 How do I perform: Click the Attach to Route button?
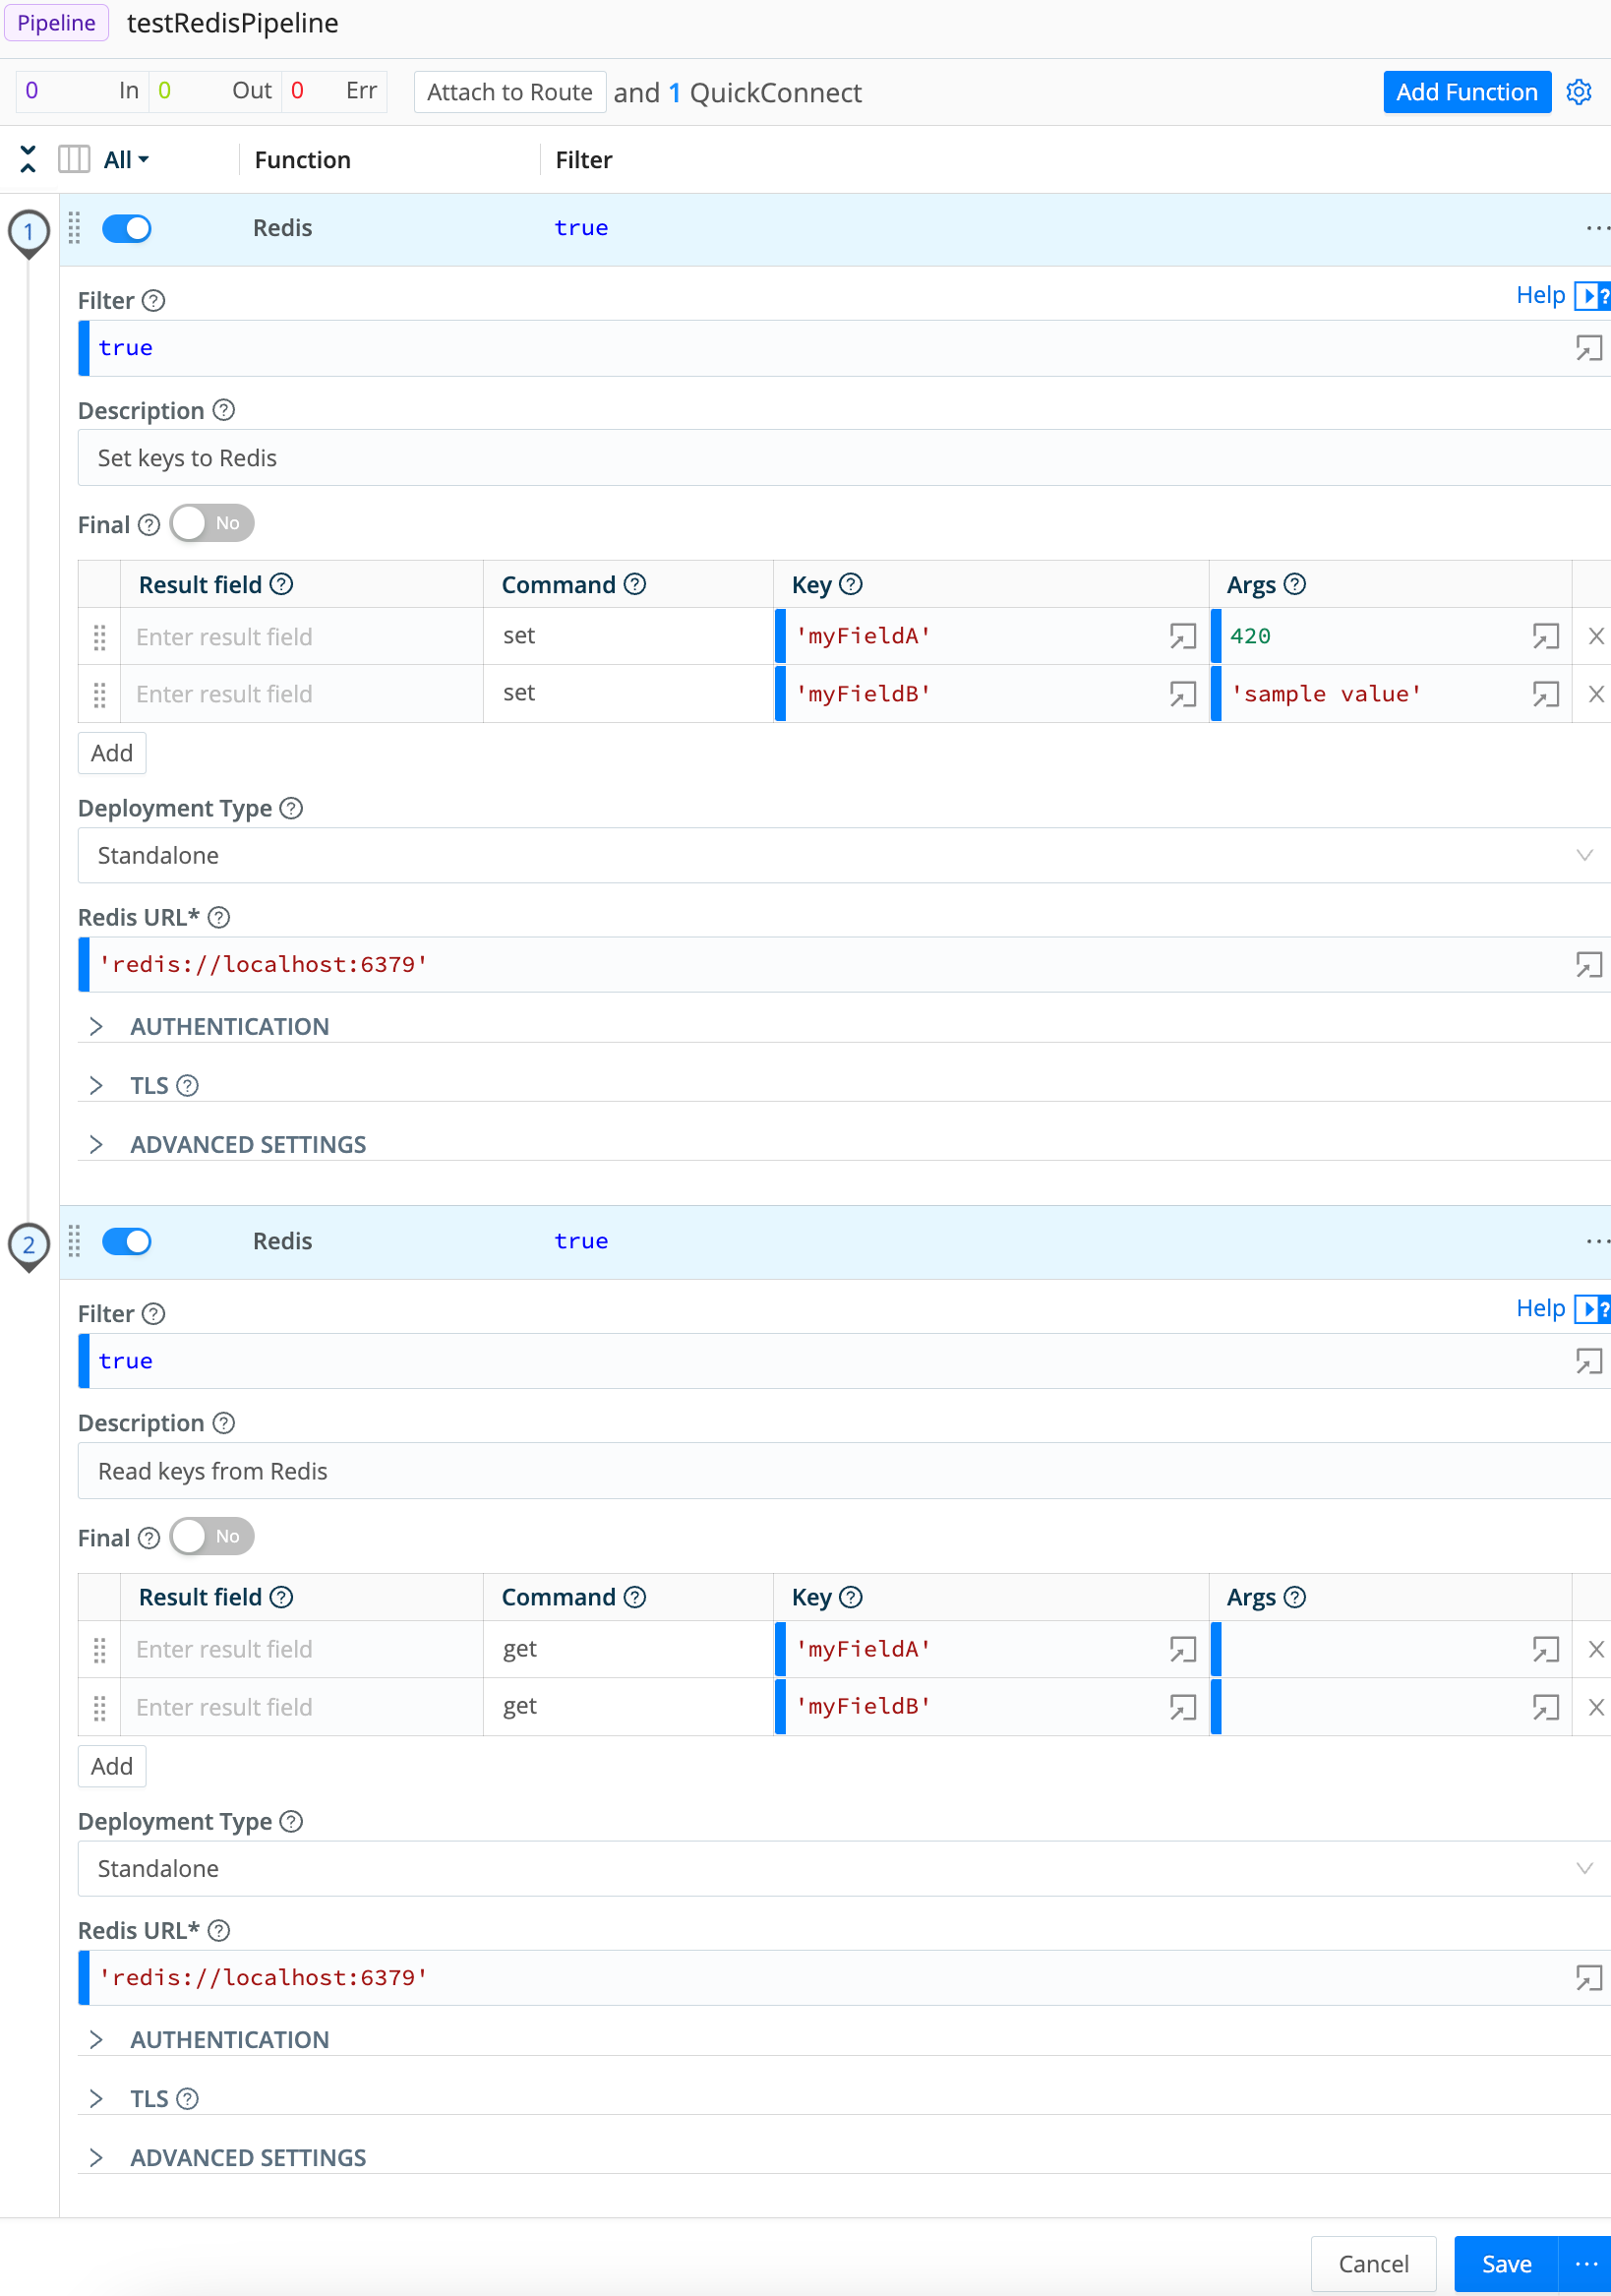click(509, 92)
